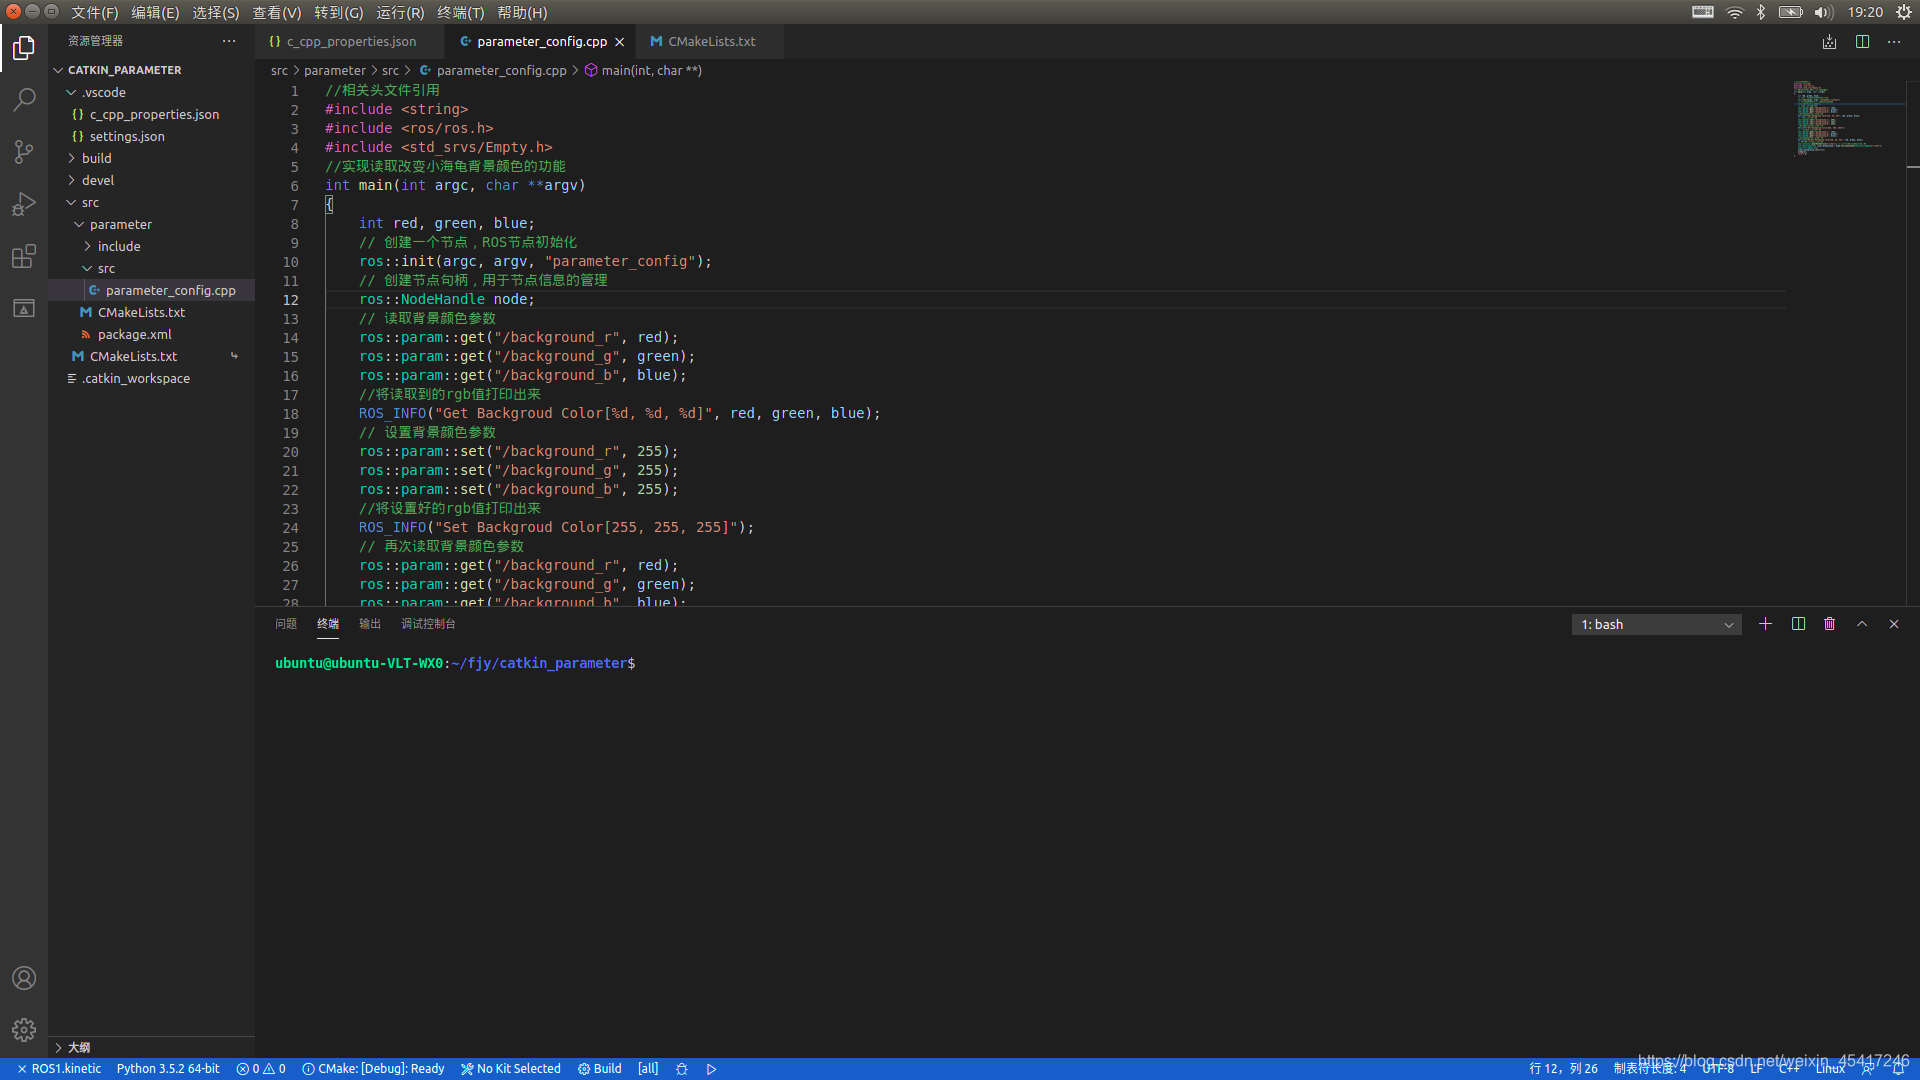Open the Explorer view in activity bar
Viewport: 1920px width, 1080px height.
click(x=24, y=48)
